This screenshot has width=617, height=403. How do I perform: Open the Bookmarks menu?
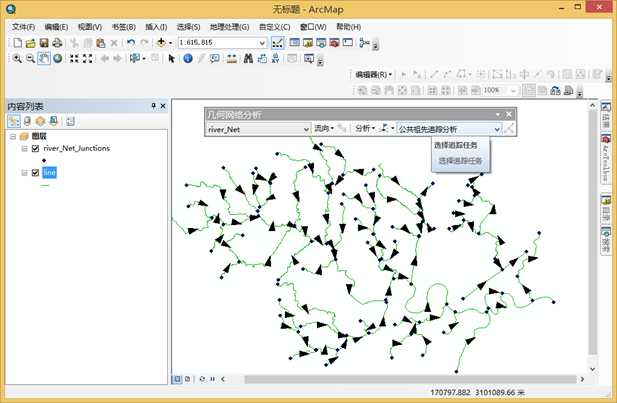click(x=124, y=27)
